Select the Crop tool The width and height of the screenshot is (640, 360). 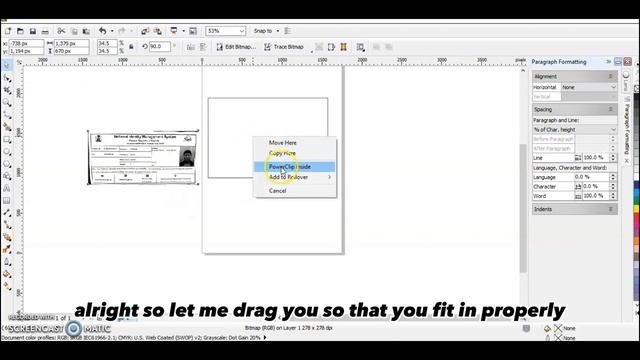[x=7, y=90]
